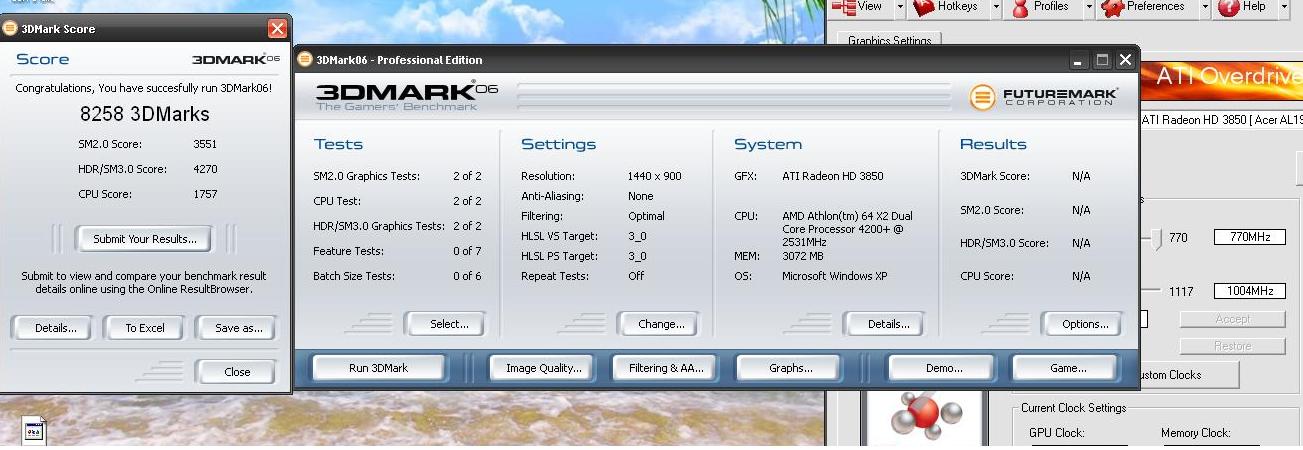
Task: Click the Save as button
Action: 237,328
